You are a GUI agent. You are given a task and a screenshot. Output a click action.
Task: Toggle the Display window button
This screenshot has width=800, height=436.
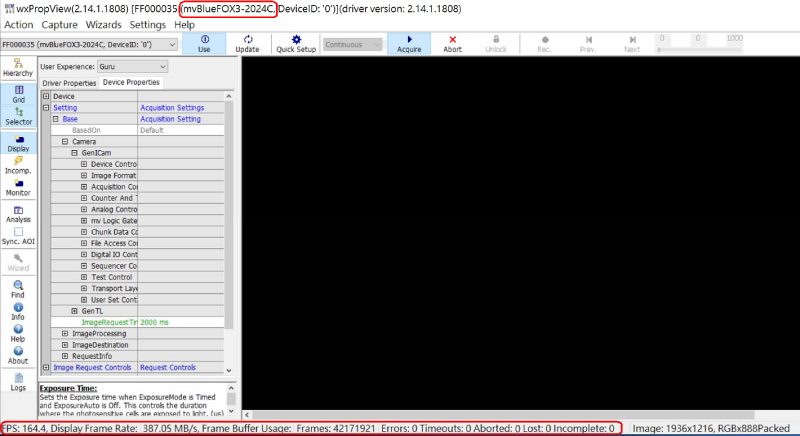pyautogui.click(x=18, y=143)
